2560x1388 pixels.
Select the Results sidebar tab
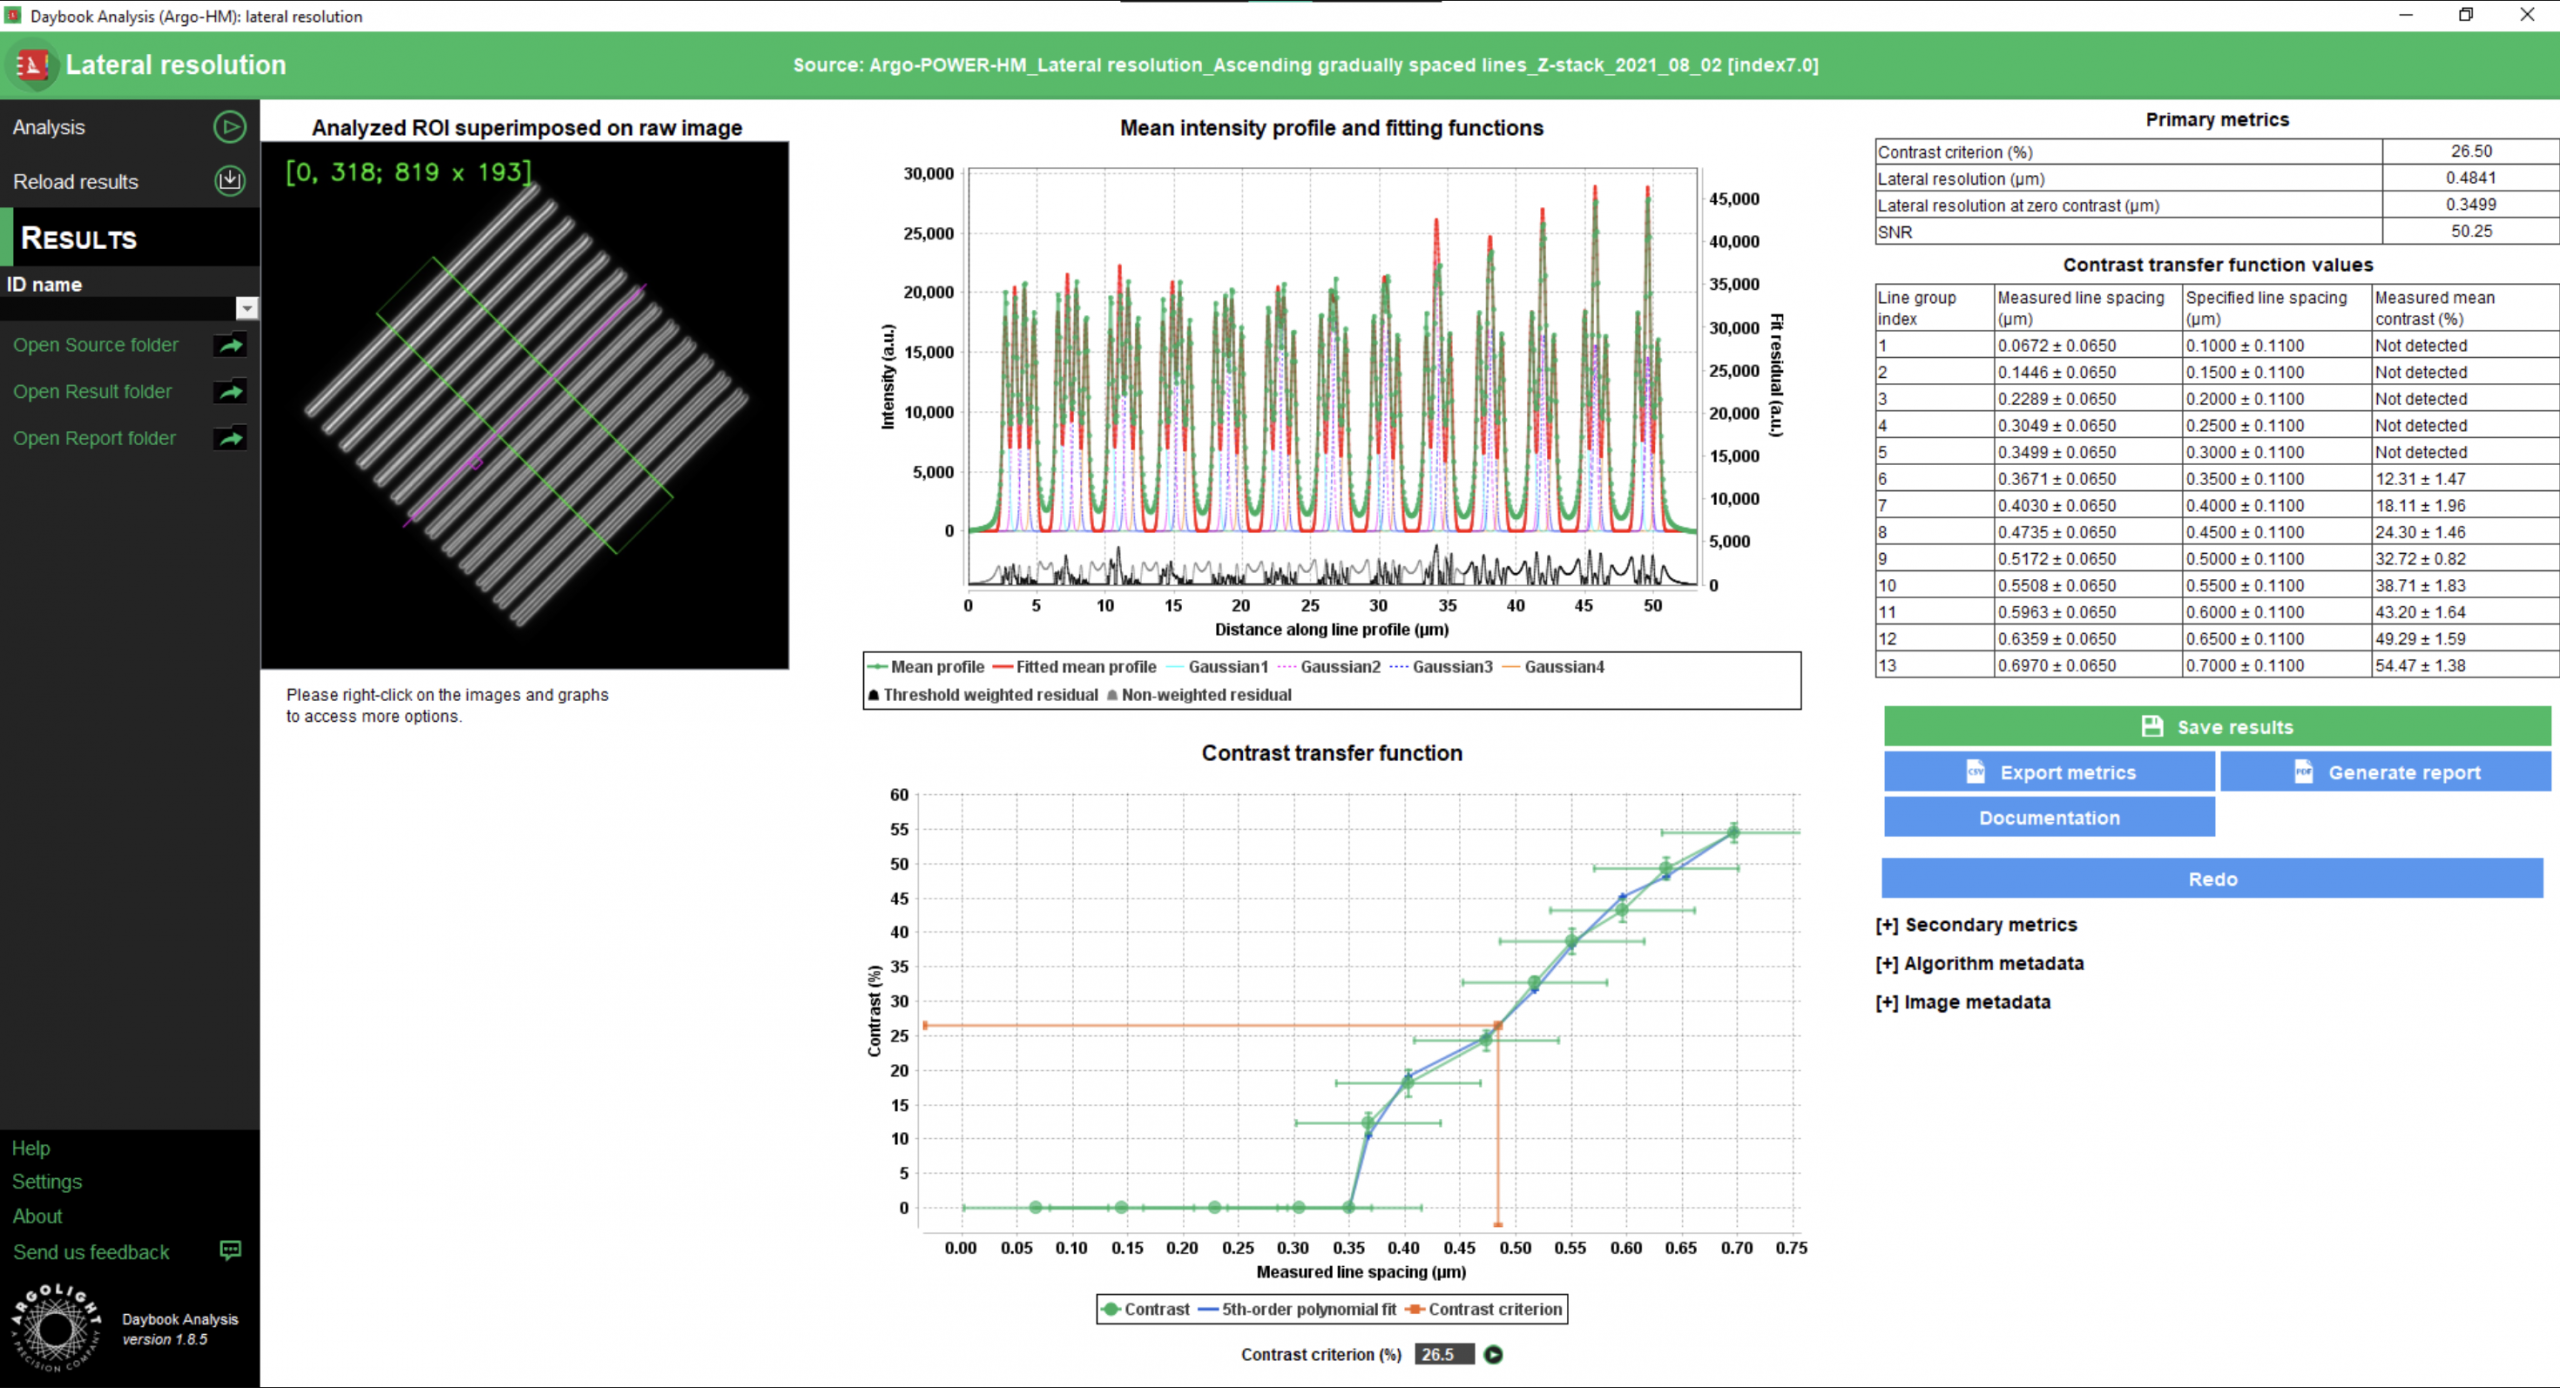[x=80, y=238]
